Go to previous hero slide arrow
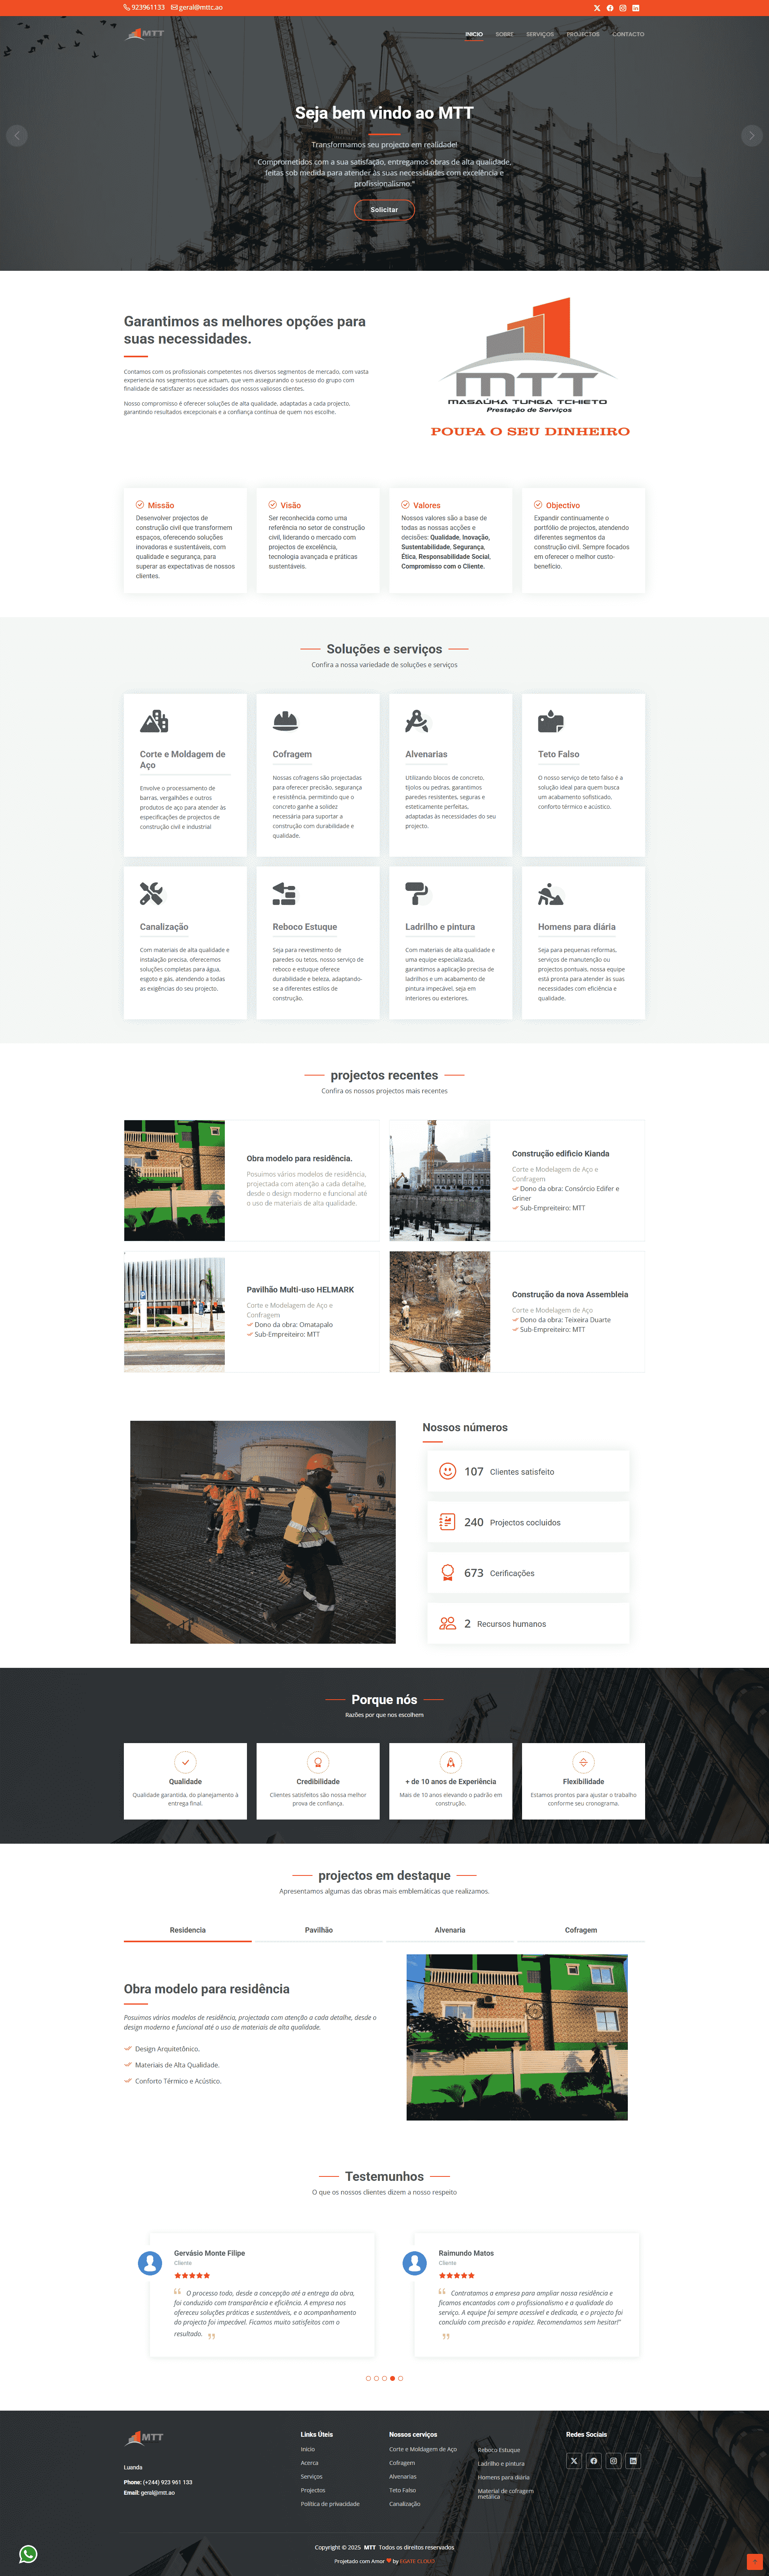This screenshot has height=2576, width=769. [17, 135]
